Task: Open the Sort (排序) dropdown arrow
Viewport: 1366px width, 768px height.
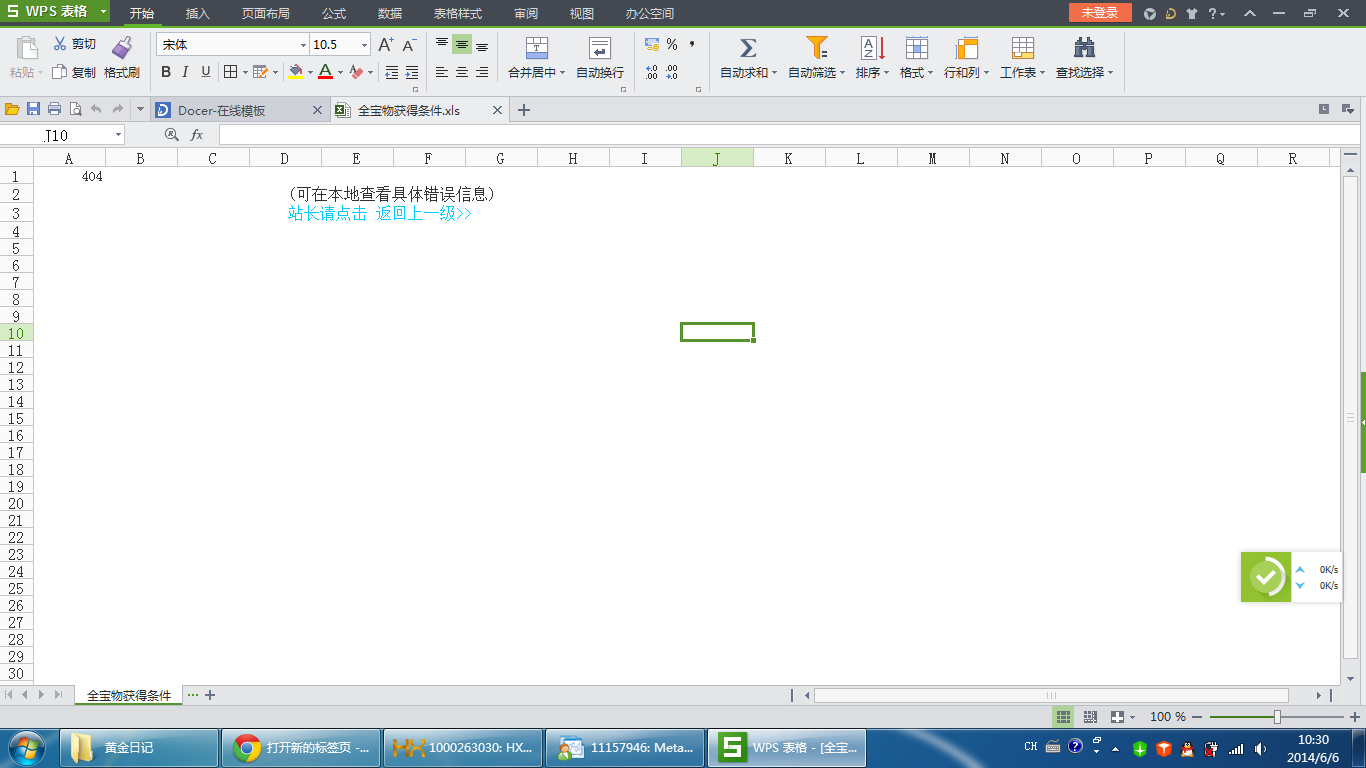Action: point(886,73)
